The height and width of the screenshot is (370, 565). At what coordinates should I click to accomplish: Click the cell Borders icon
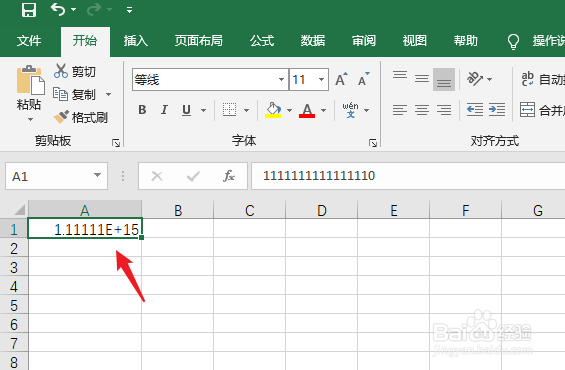coord(230,110)
